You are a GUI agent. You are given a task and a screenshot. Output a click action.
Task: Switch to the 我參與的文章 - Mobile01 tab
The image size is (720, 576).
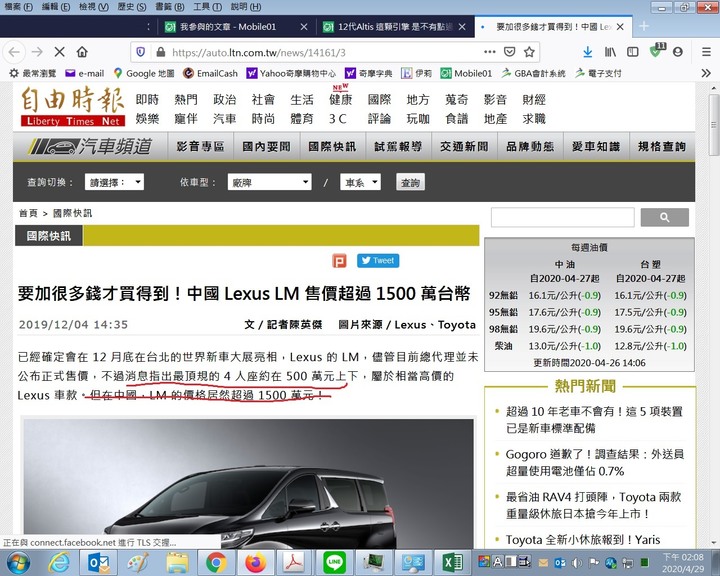click(228, 27)
